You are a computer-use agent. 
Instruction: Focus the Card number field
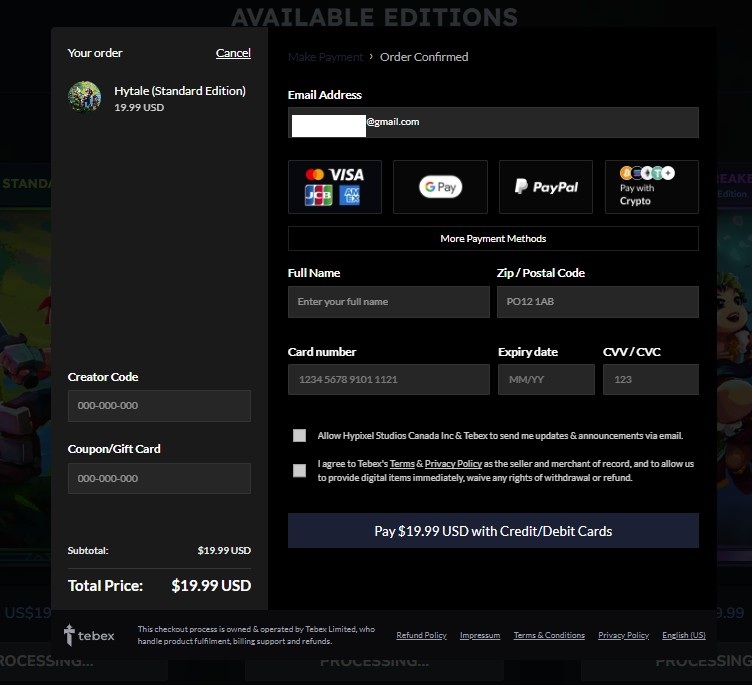(388, 379)
